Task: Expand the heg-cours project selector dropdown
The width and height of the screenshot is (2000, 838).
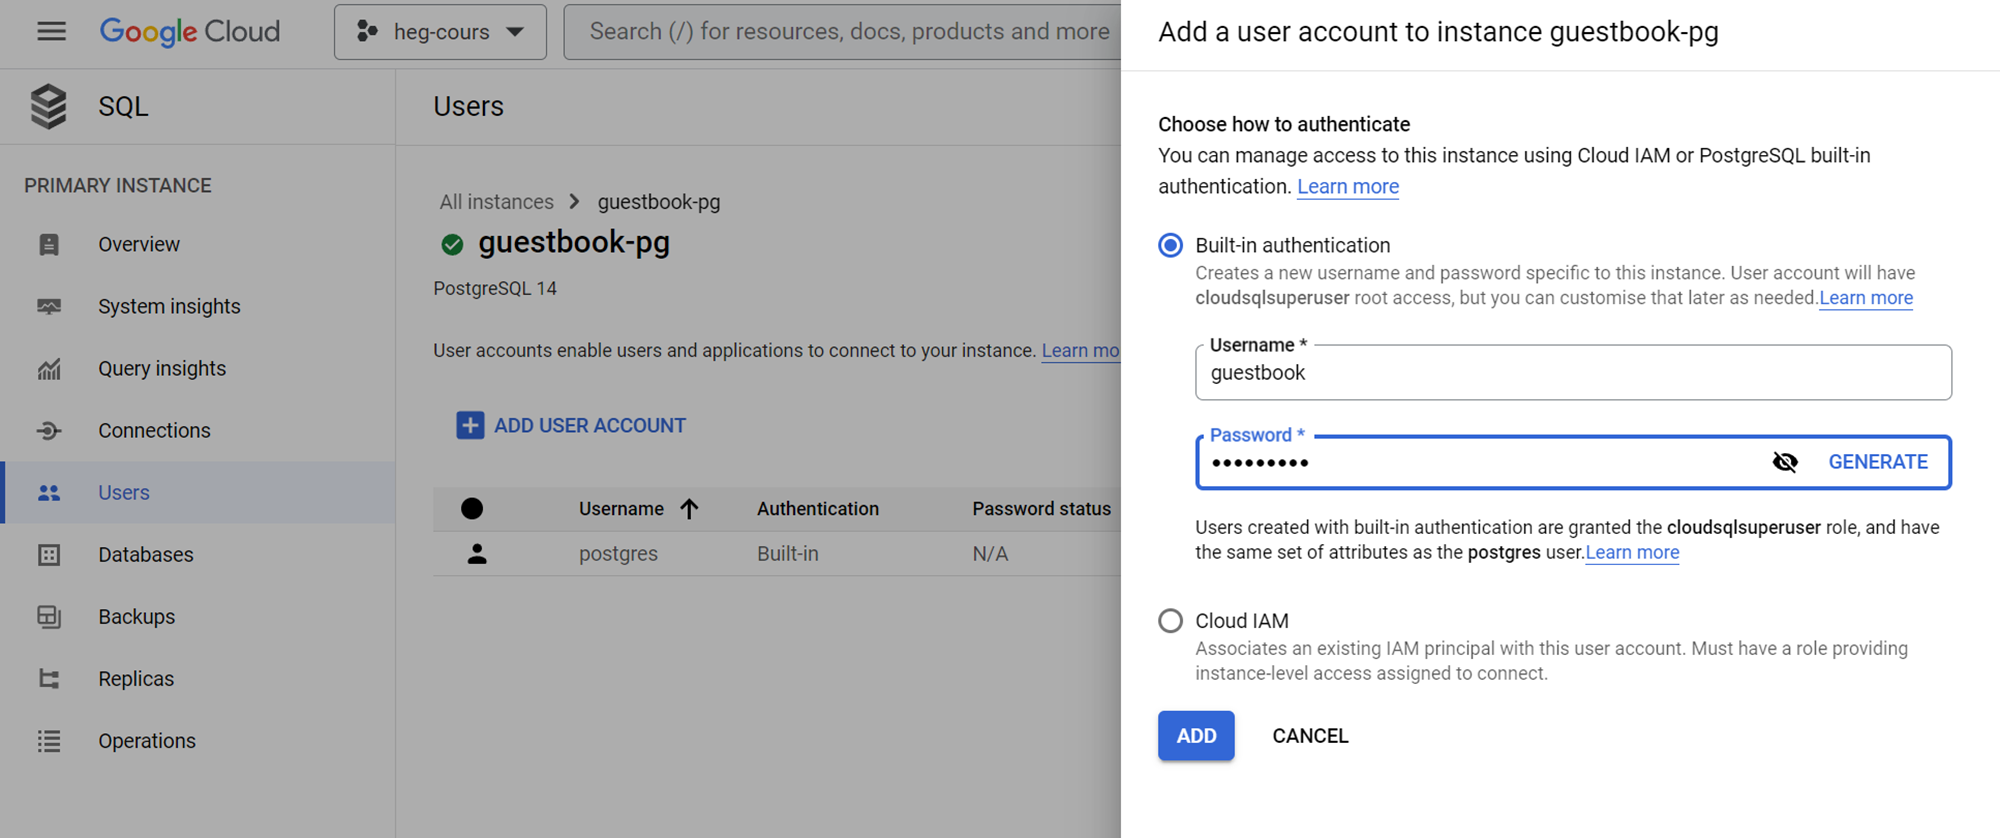Action: coord(440,32)
